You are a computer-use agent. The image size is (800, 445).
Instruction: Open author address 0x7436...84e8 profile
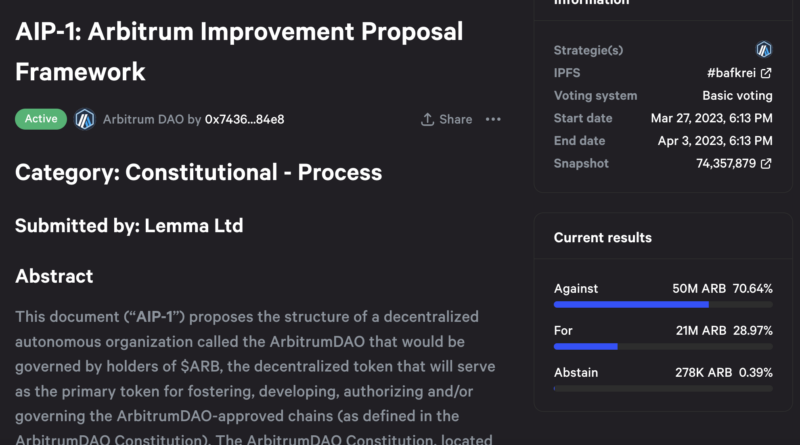point(244,119)
